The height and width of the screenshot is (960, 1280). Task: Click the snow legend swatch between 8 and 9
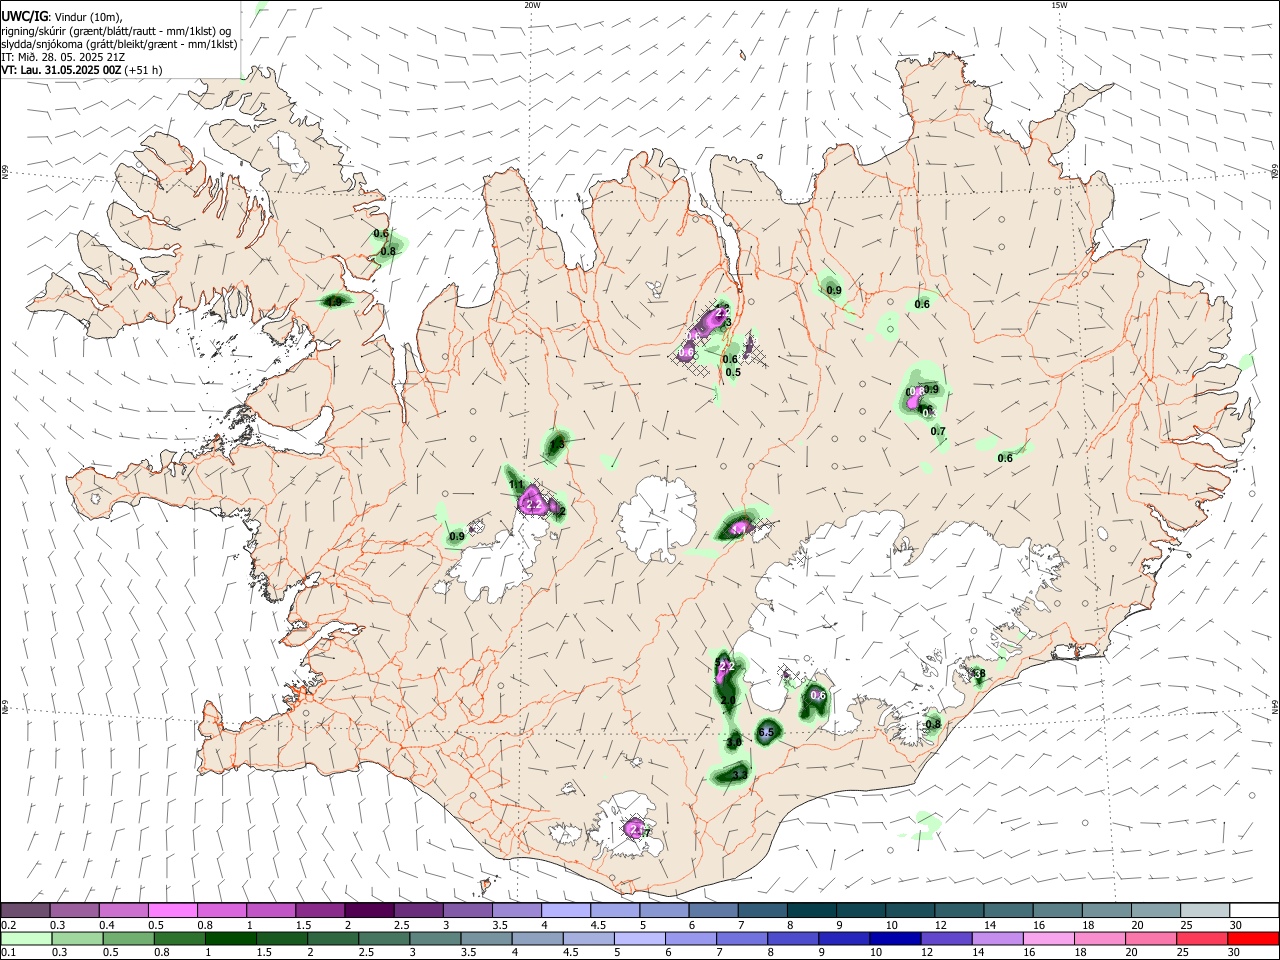point(810,910)
